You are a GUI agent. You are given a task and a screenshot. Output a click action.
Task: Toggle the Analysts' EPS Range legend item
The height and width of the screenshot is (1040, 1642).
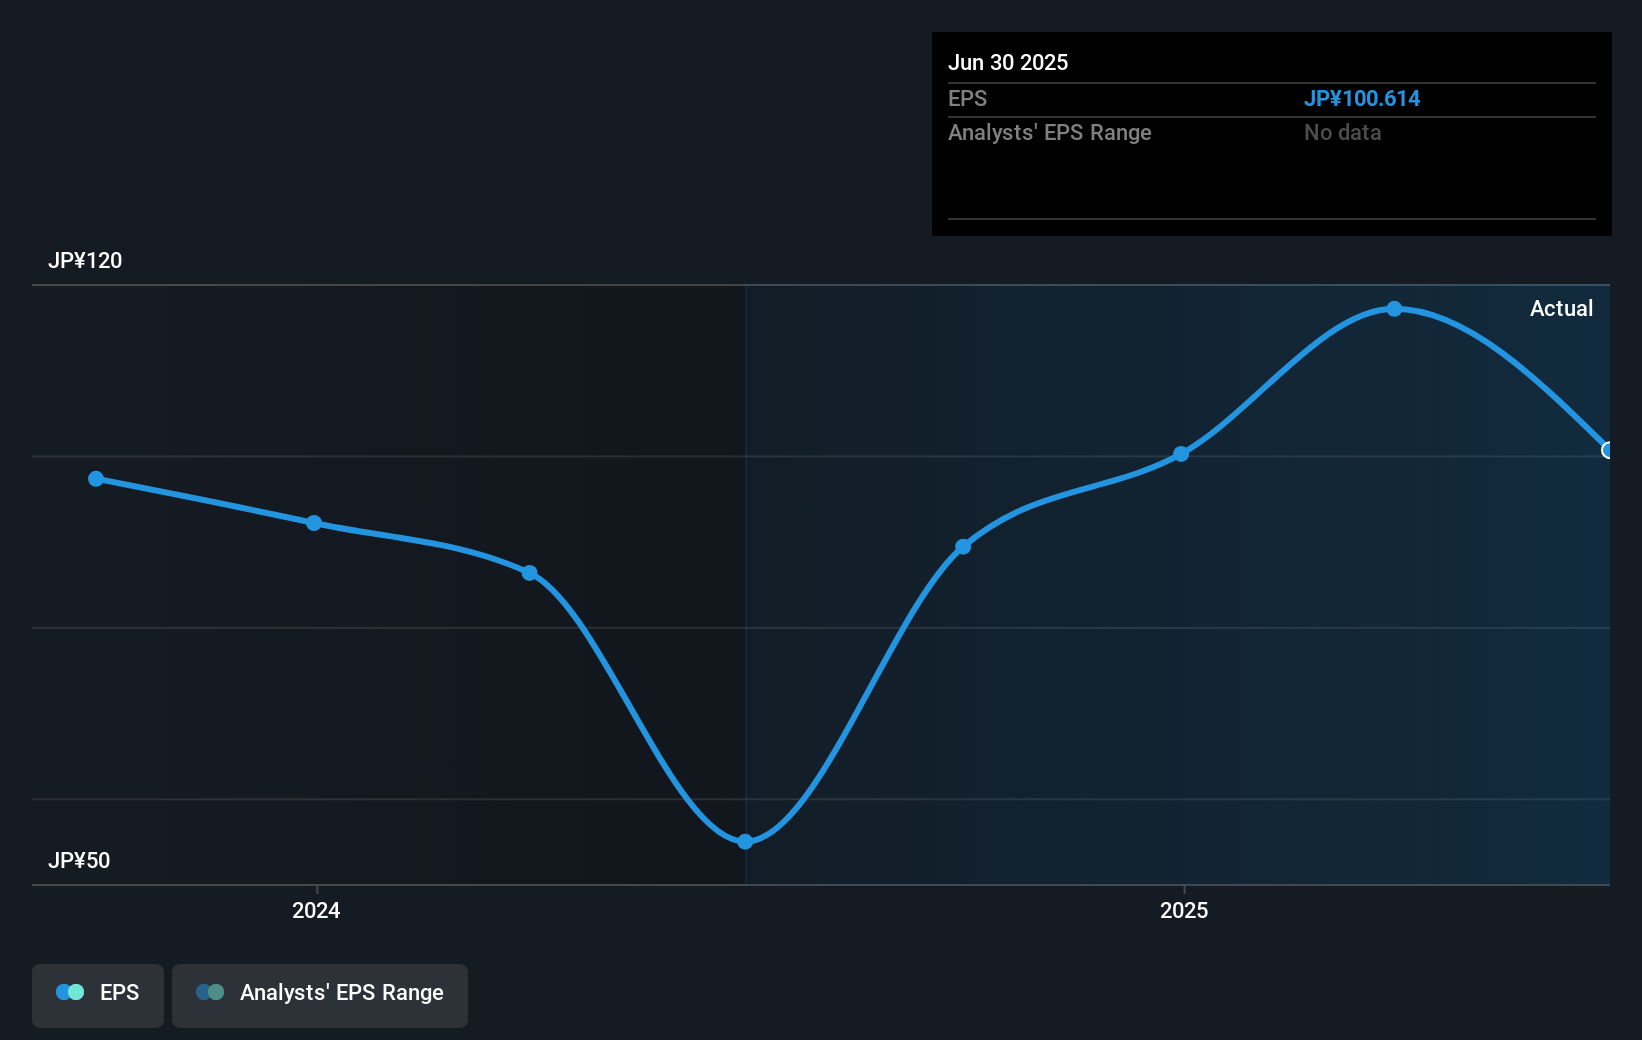tap(319, 994)
